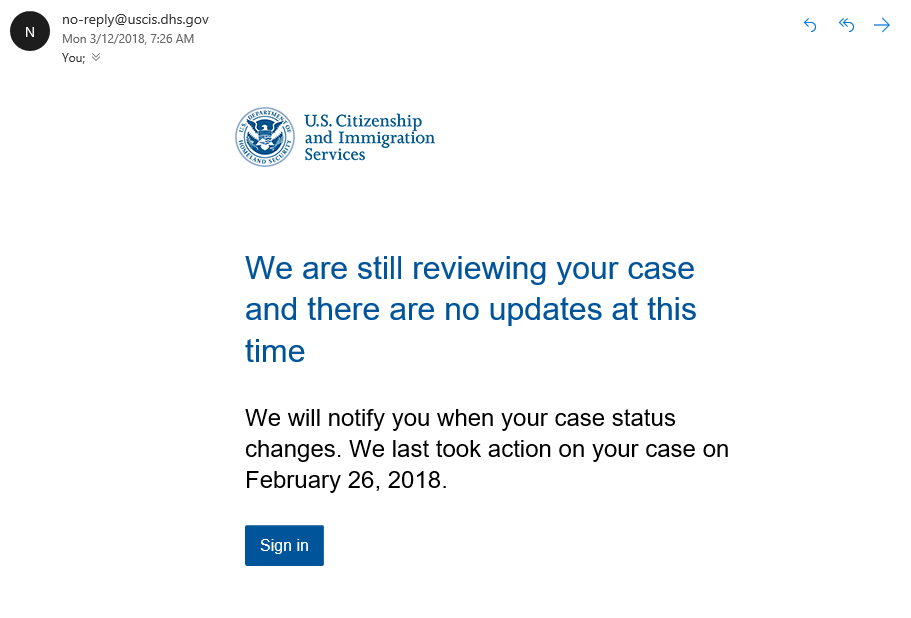Click heading line We are still reviewing
The height and width of the screenshot is (618, 911).
(x=469, y=268)
